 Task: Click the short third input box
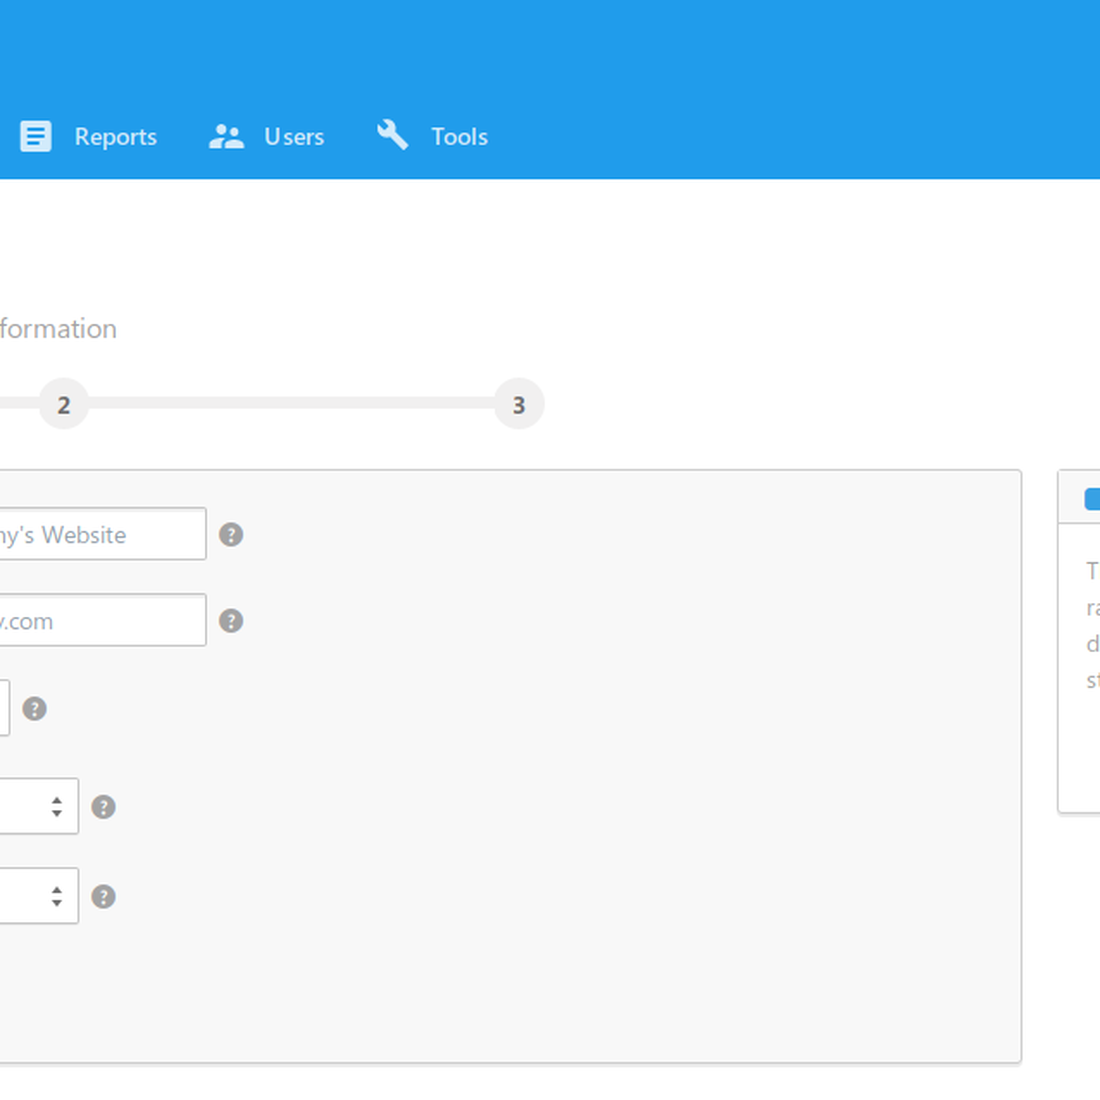coord(3,708)
